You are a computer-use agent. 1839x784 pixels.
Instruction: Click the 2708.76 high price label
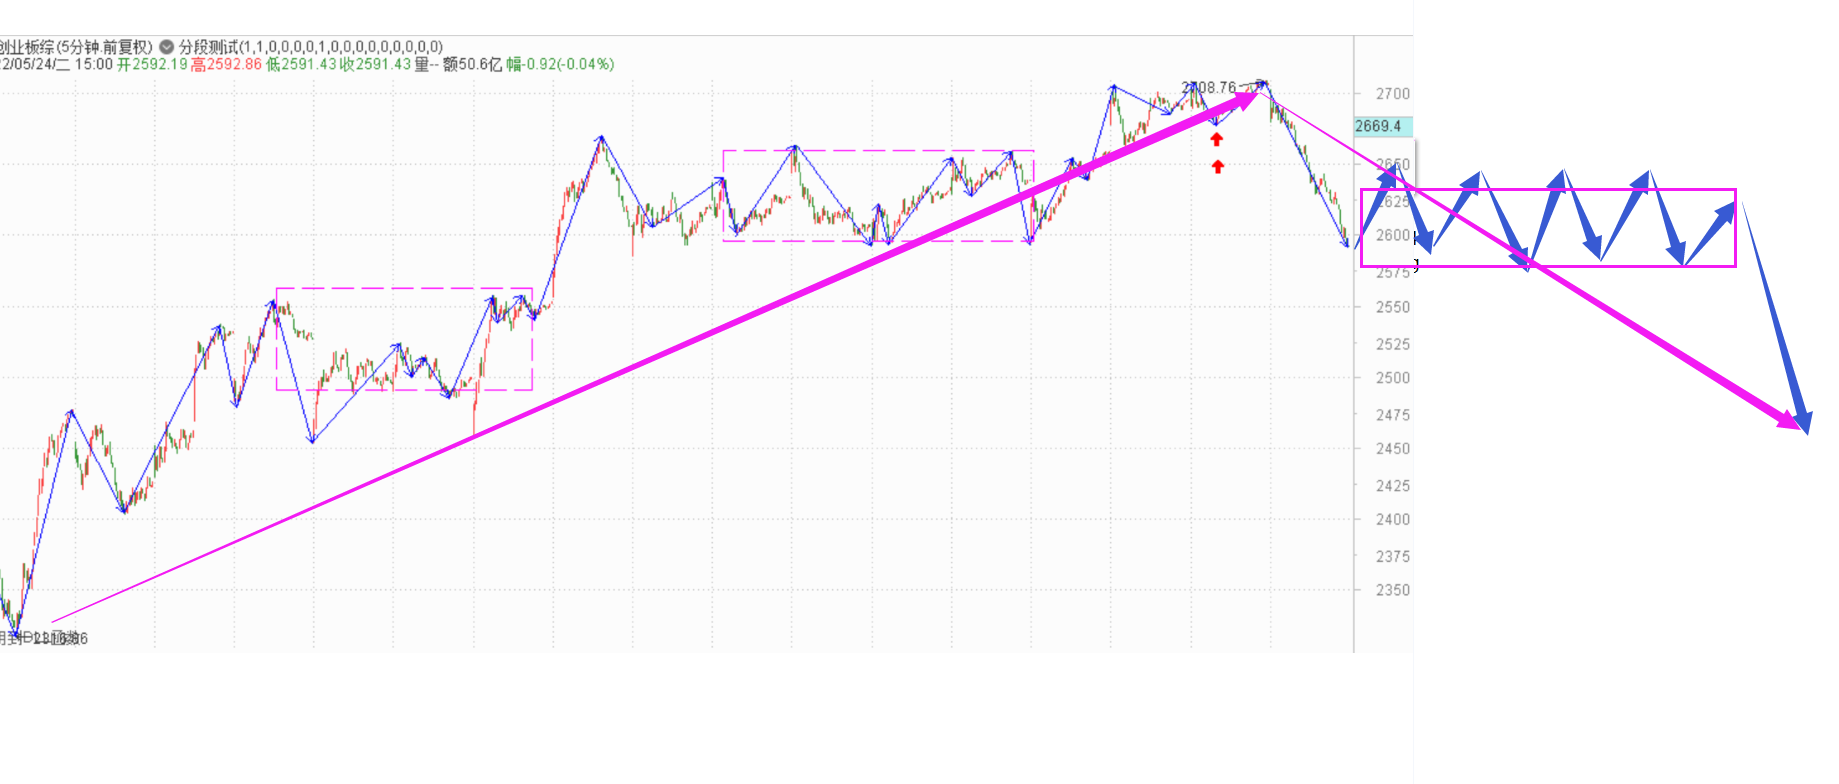1208,88
